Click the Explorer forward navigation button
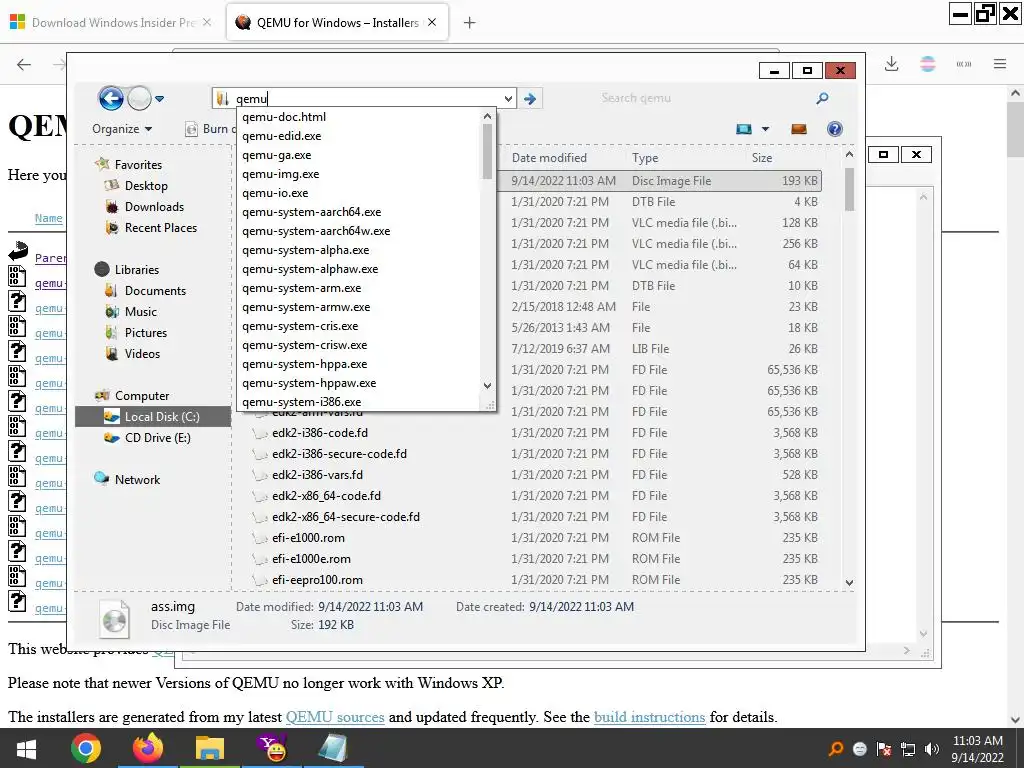 coord(139,99)
